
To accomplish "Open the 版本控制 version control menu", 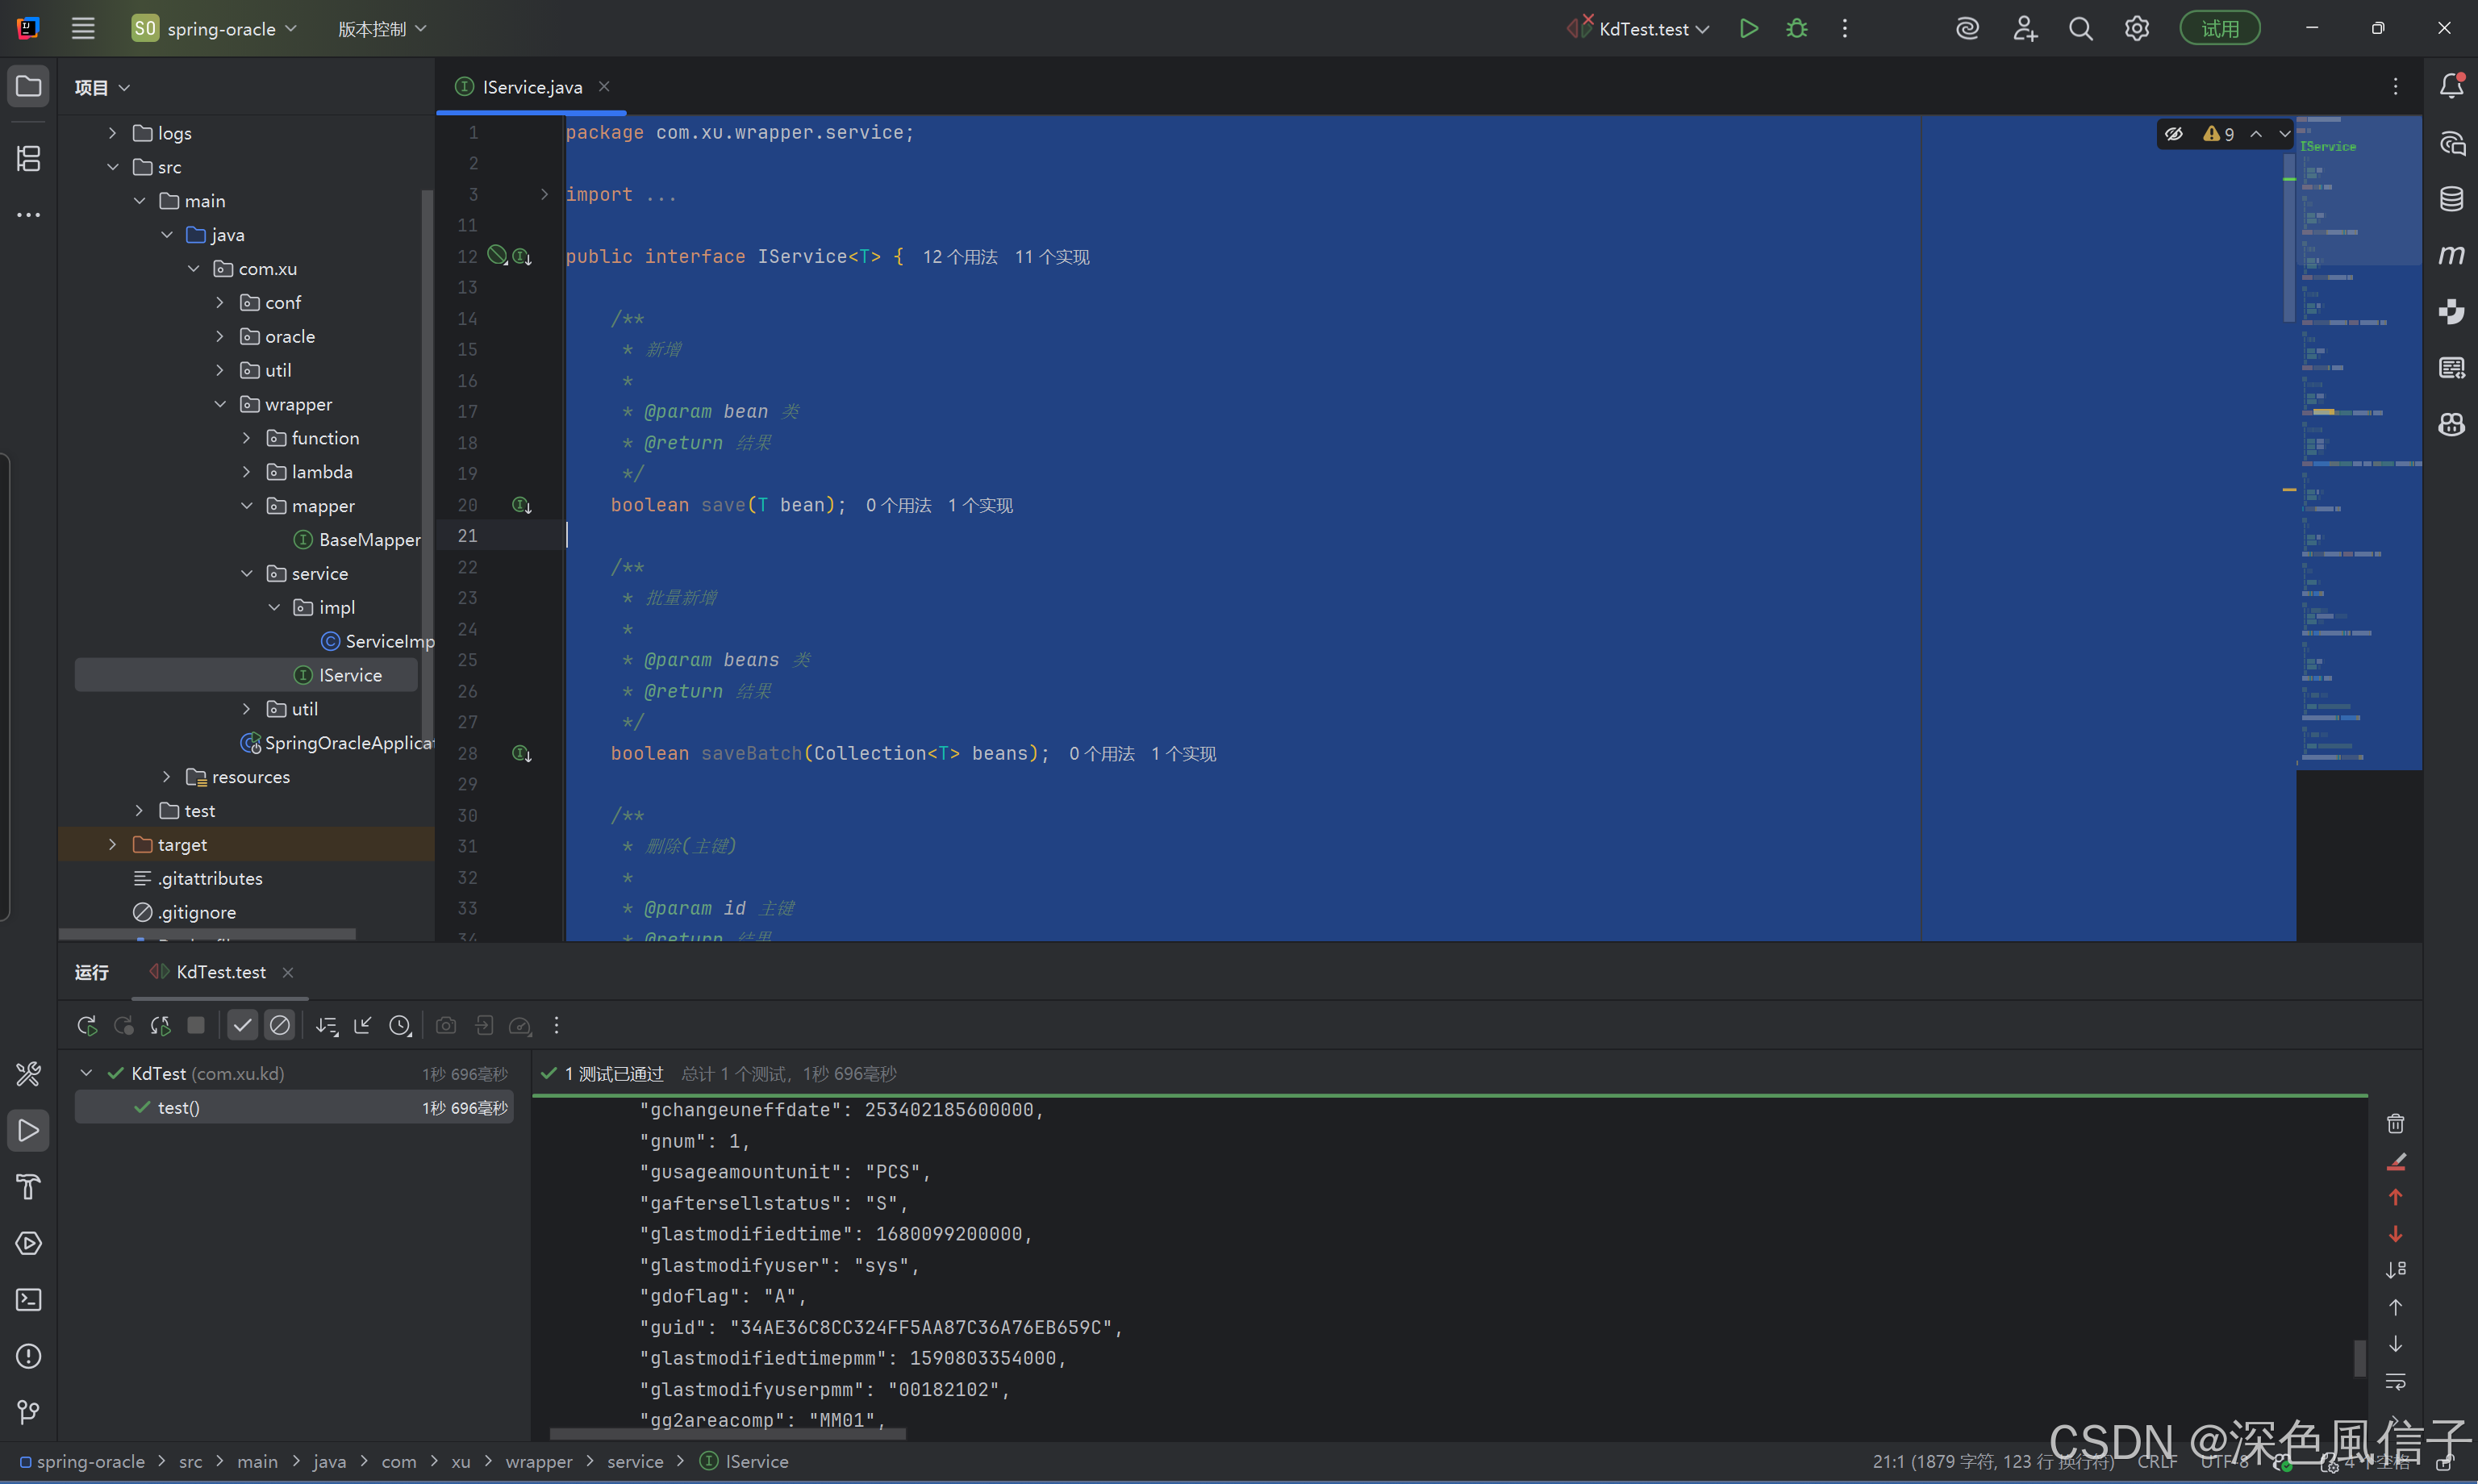I will (x=382, y=28).
